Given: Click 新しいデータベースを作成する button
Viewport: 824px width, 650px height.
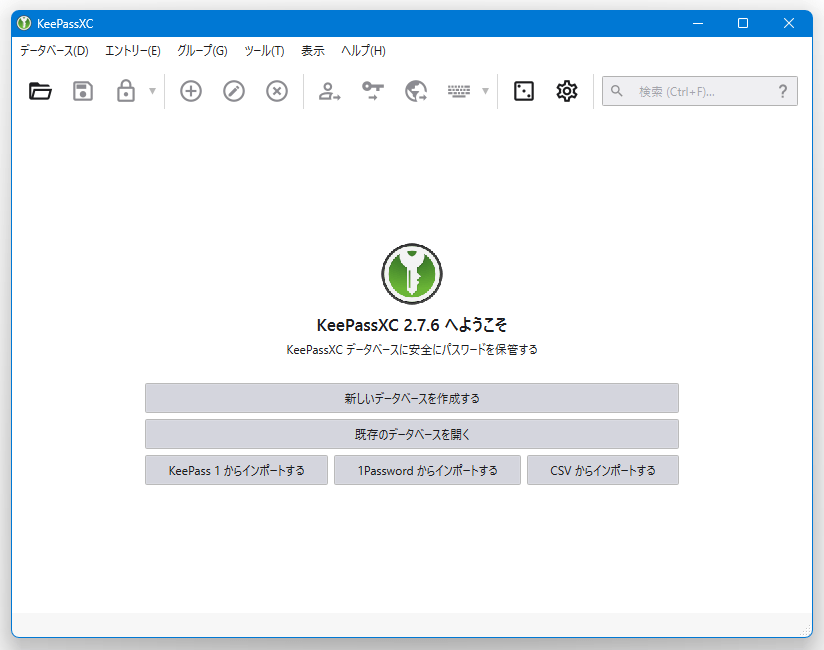Looking at the screenshot, I should 412,398.
